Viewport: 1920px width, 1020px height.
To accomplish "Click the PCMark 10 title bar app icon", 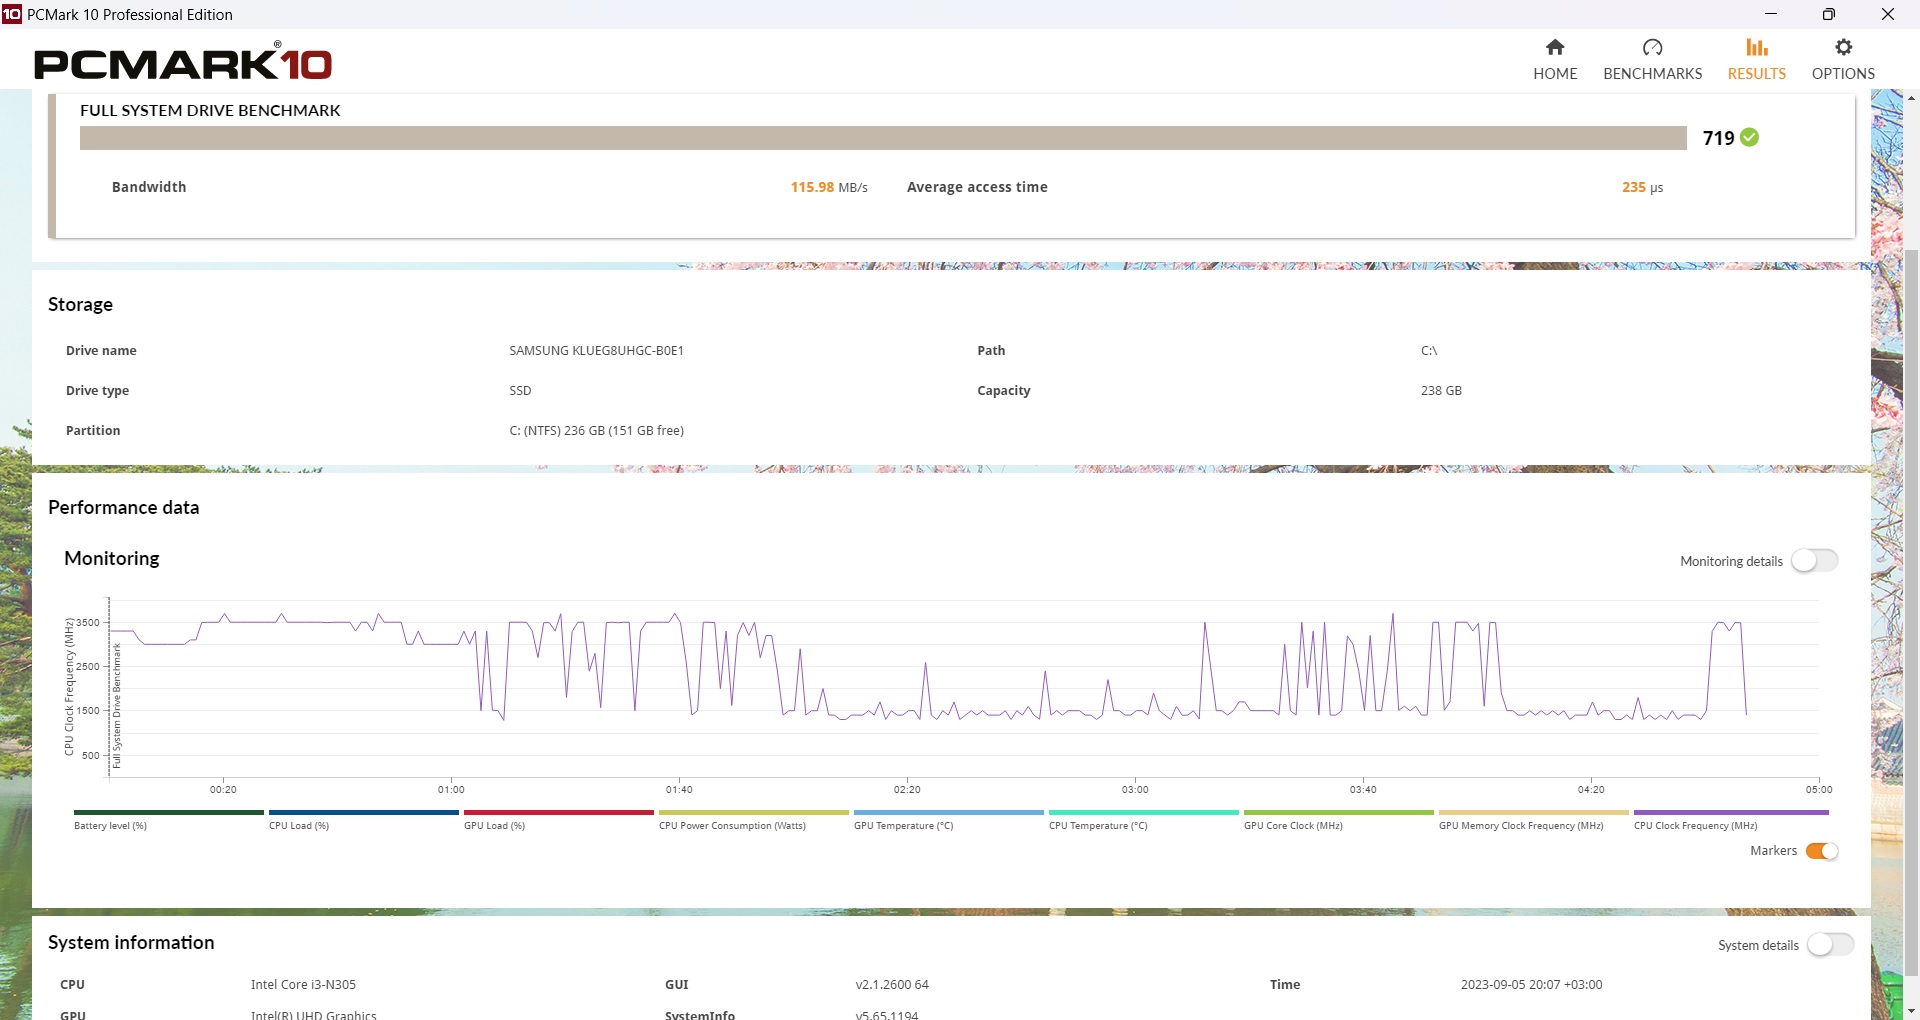I will coord(12,14).
